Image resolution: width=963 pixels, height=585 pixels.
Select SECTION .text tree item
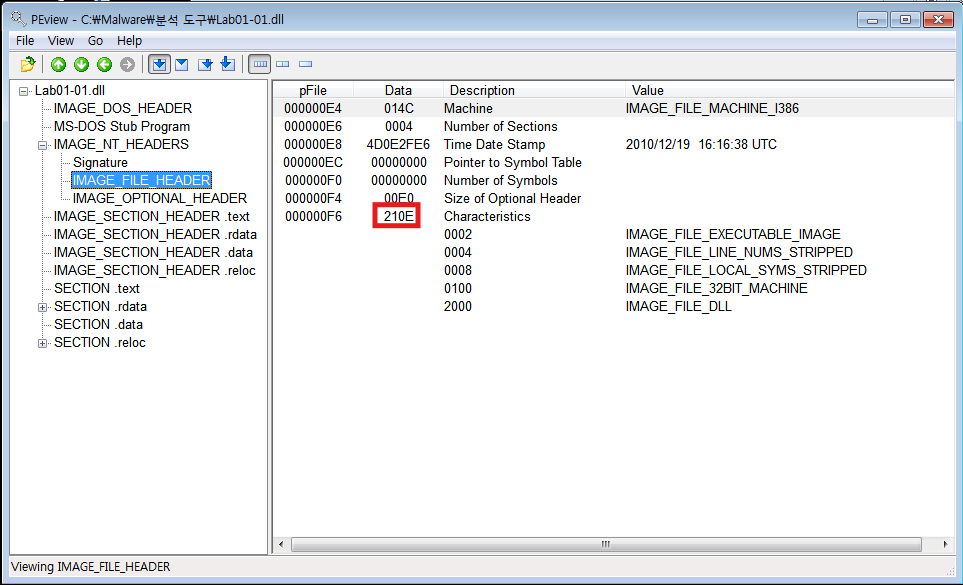tap(96, 289)
